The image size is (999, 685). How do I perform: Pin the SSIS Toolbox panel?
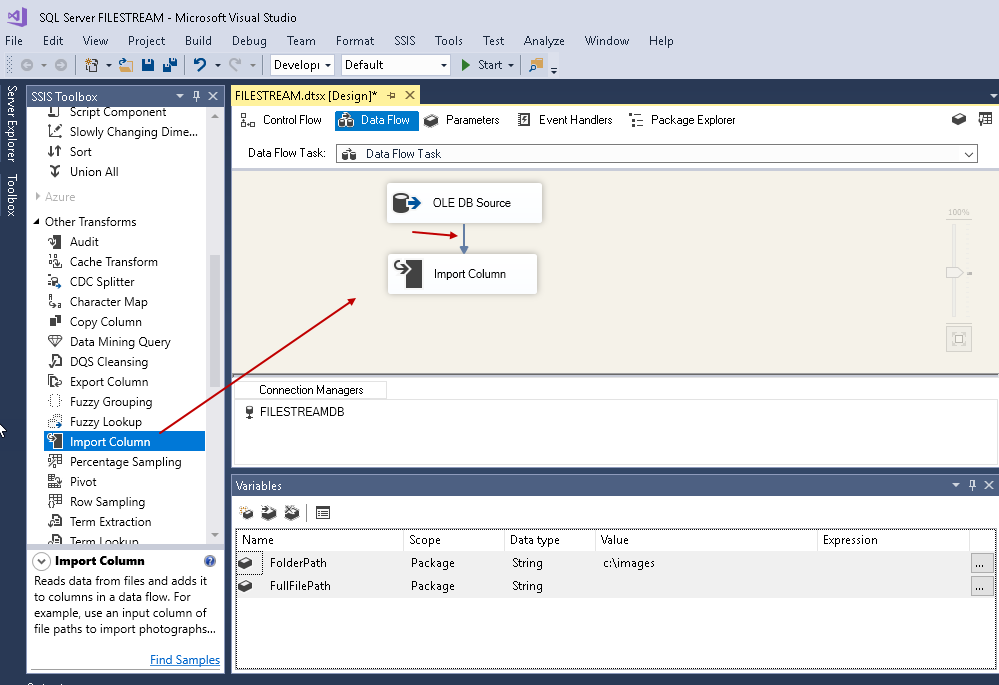coord(196,96)
